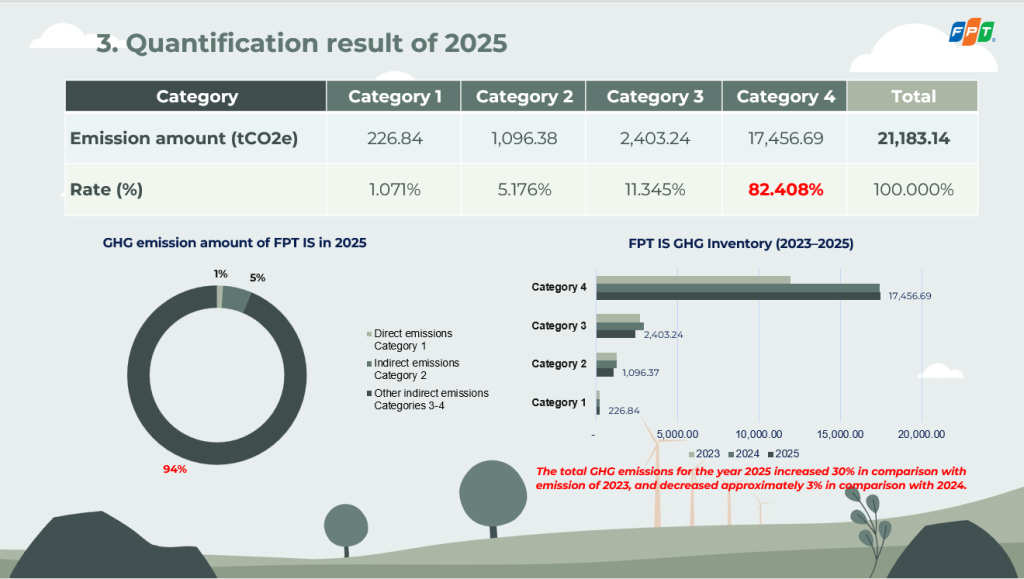Screen dimensions: 1024x579
Task: Select the chart title 'FPT IS GHG Inventory (2023–2025)'
Action: point(741,243)
